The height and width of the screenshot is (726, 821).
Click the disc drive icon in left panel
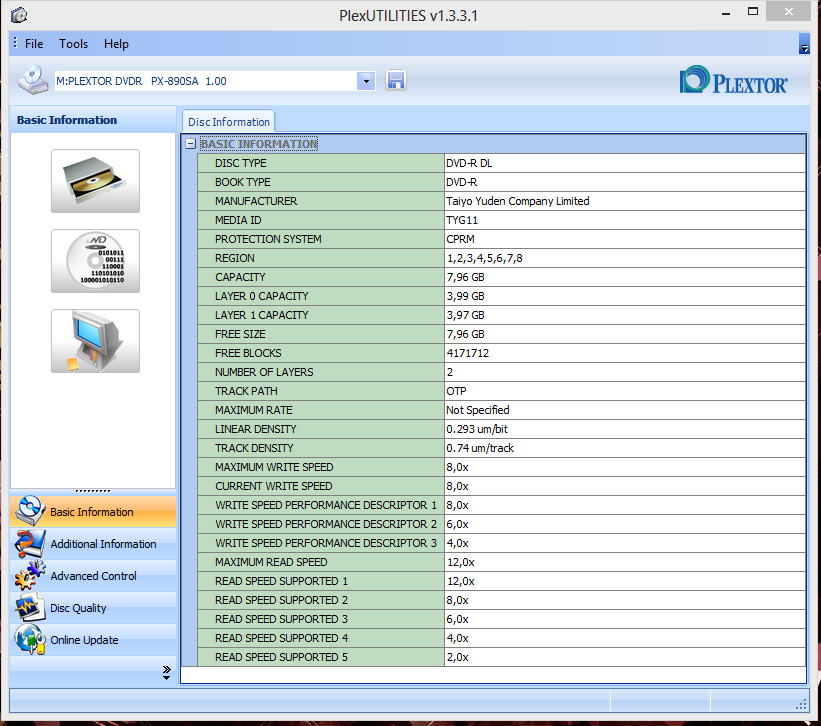pyautogui.click(x=95, y=181)
